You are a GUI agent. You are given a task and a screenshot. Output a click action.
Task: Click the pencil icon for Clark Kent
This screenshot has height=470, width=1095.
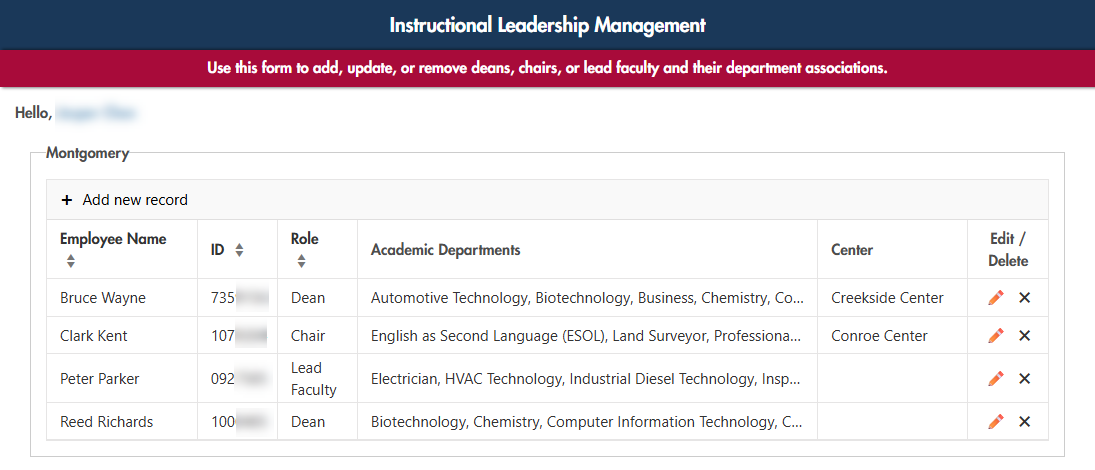coord(995,336)
